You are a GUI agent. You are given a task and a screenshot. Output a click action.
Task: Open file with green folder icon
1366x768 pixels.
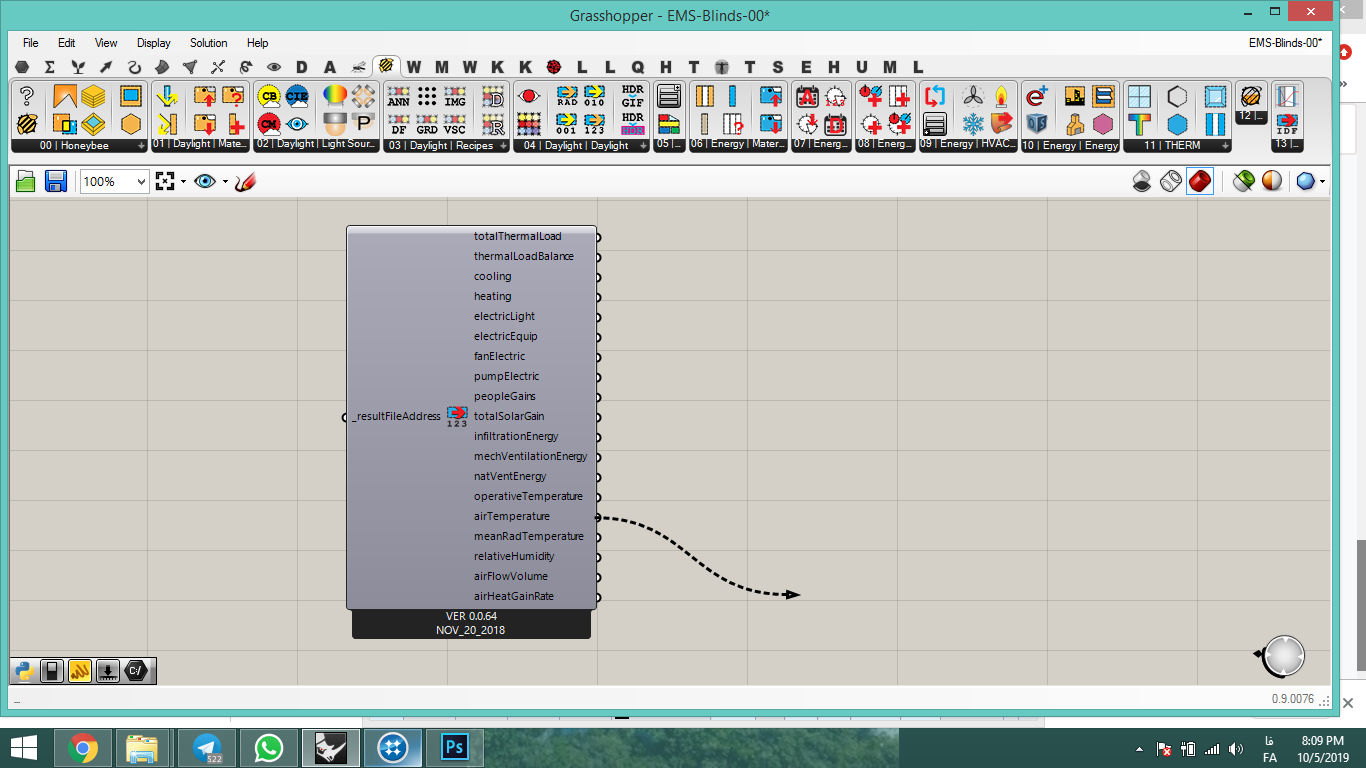[x=26, y=181]
